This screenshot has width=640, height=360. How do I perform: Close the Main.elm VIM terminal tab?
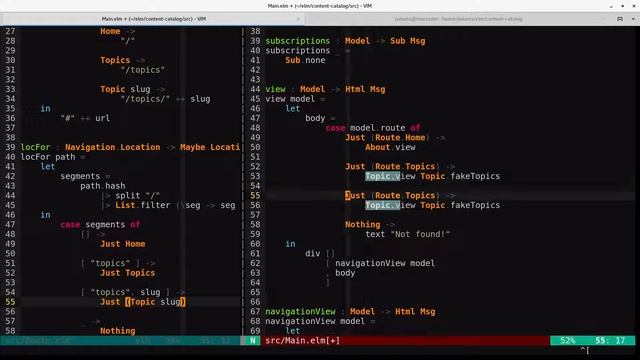pyautogui.click(x=298, y=19)
